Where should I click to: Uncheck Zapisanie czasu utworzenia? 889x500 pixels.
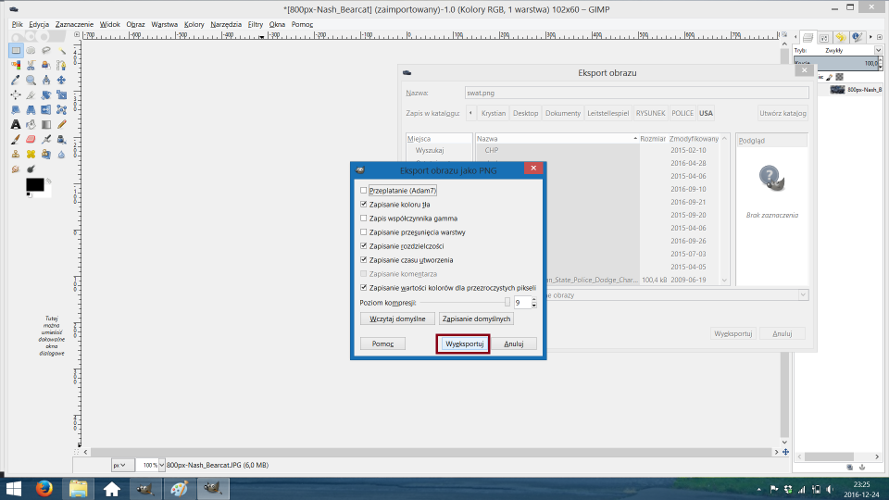pyautogui.click(x=363, y=260)
